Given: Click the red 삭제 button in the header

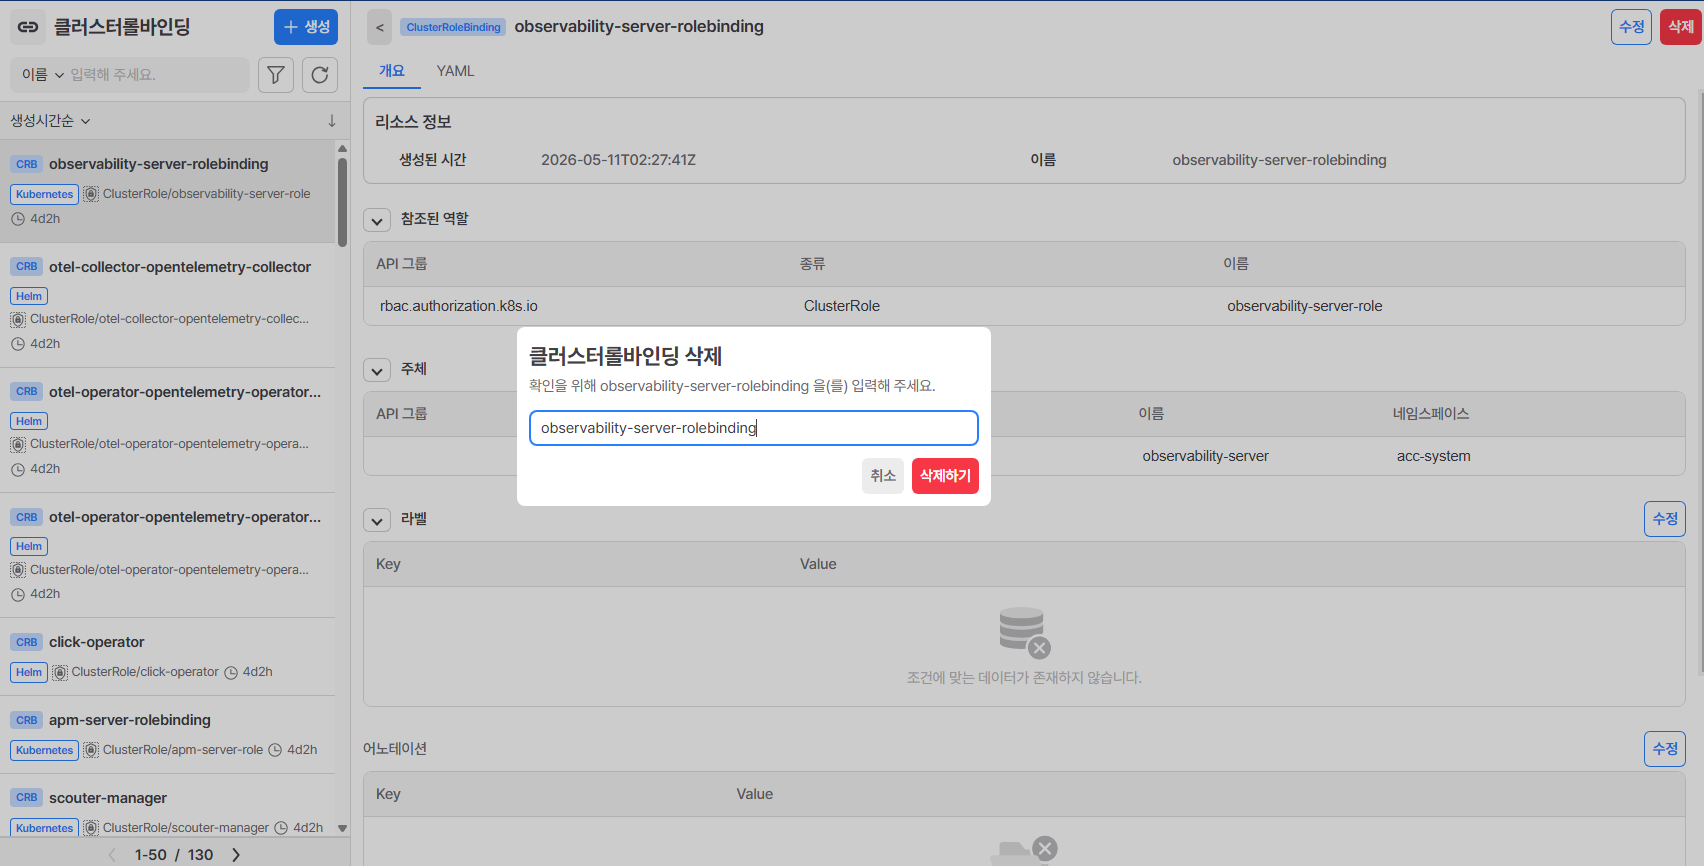Looking at the screenshot, I should pyautogui.click(x=1681, y=27).
